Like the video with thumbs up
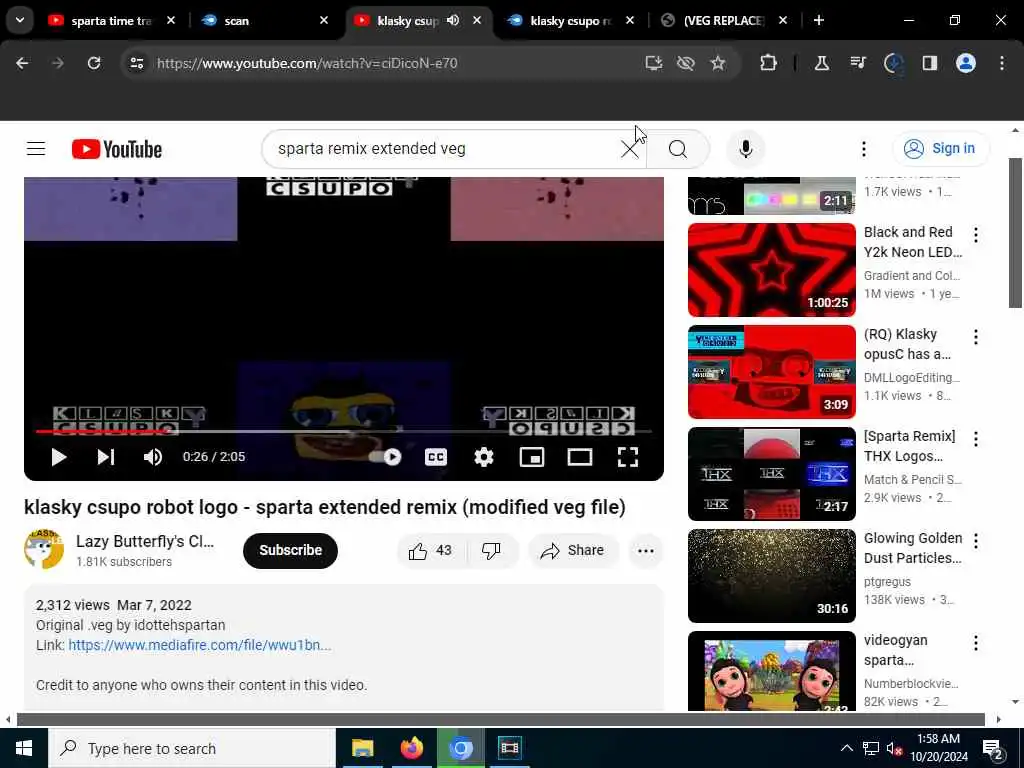The height and width of the screenshot is (768, 1024). (431, 551)
